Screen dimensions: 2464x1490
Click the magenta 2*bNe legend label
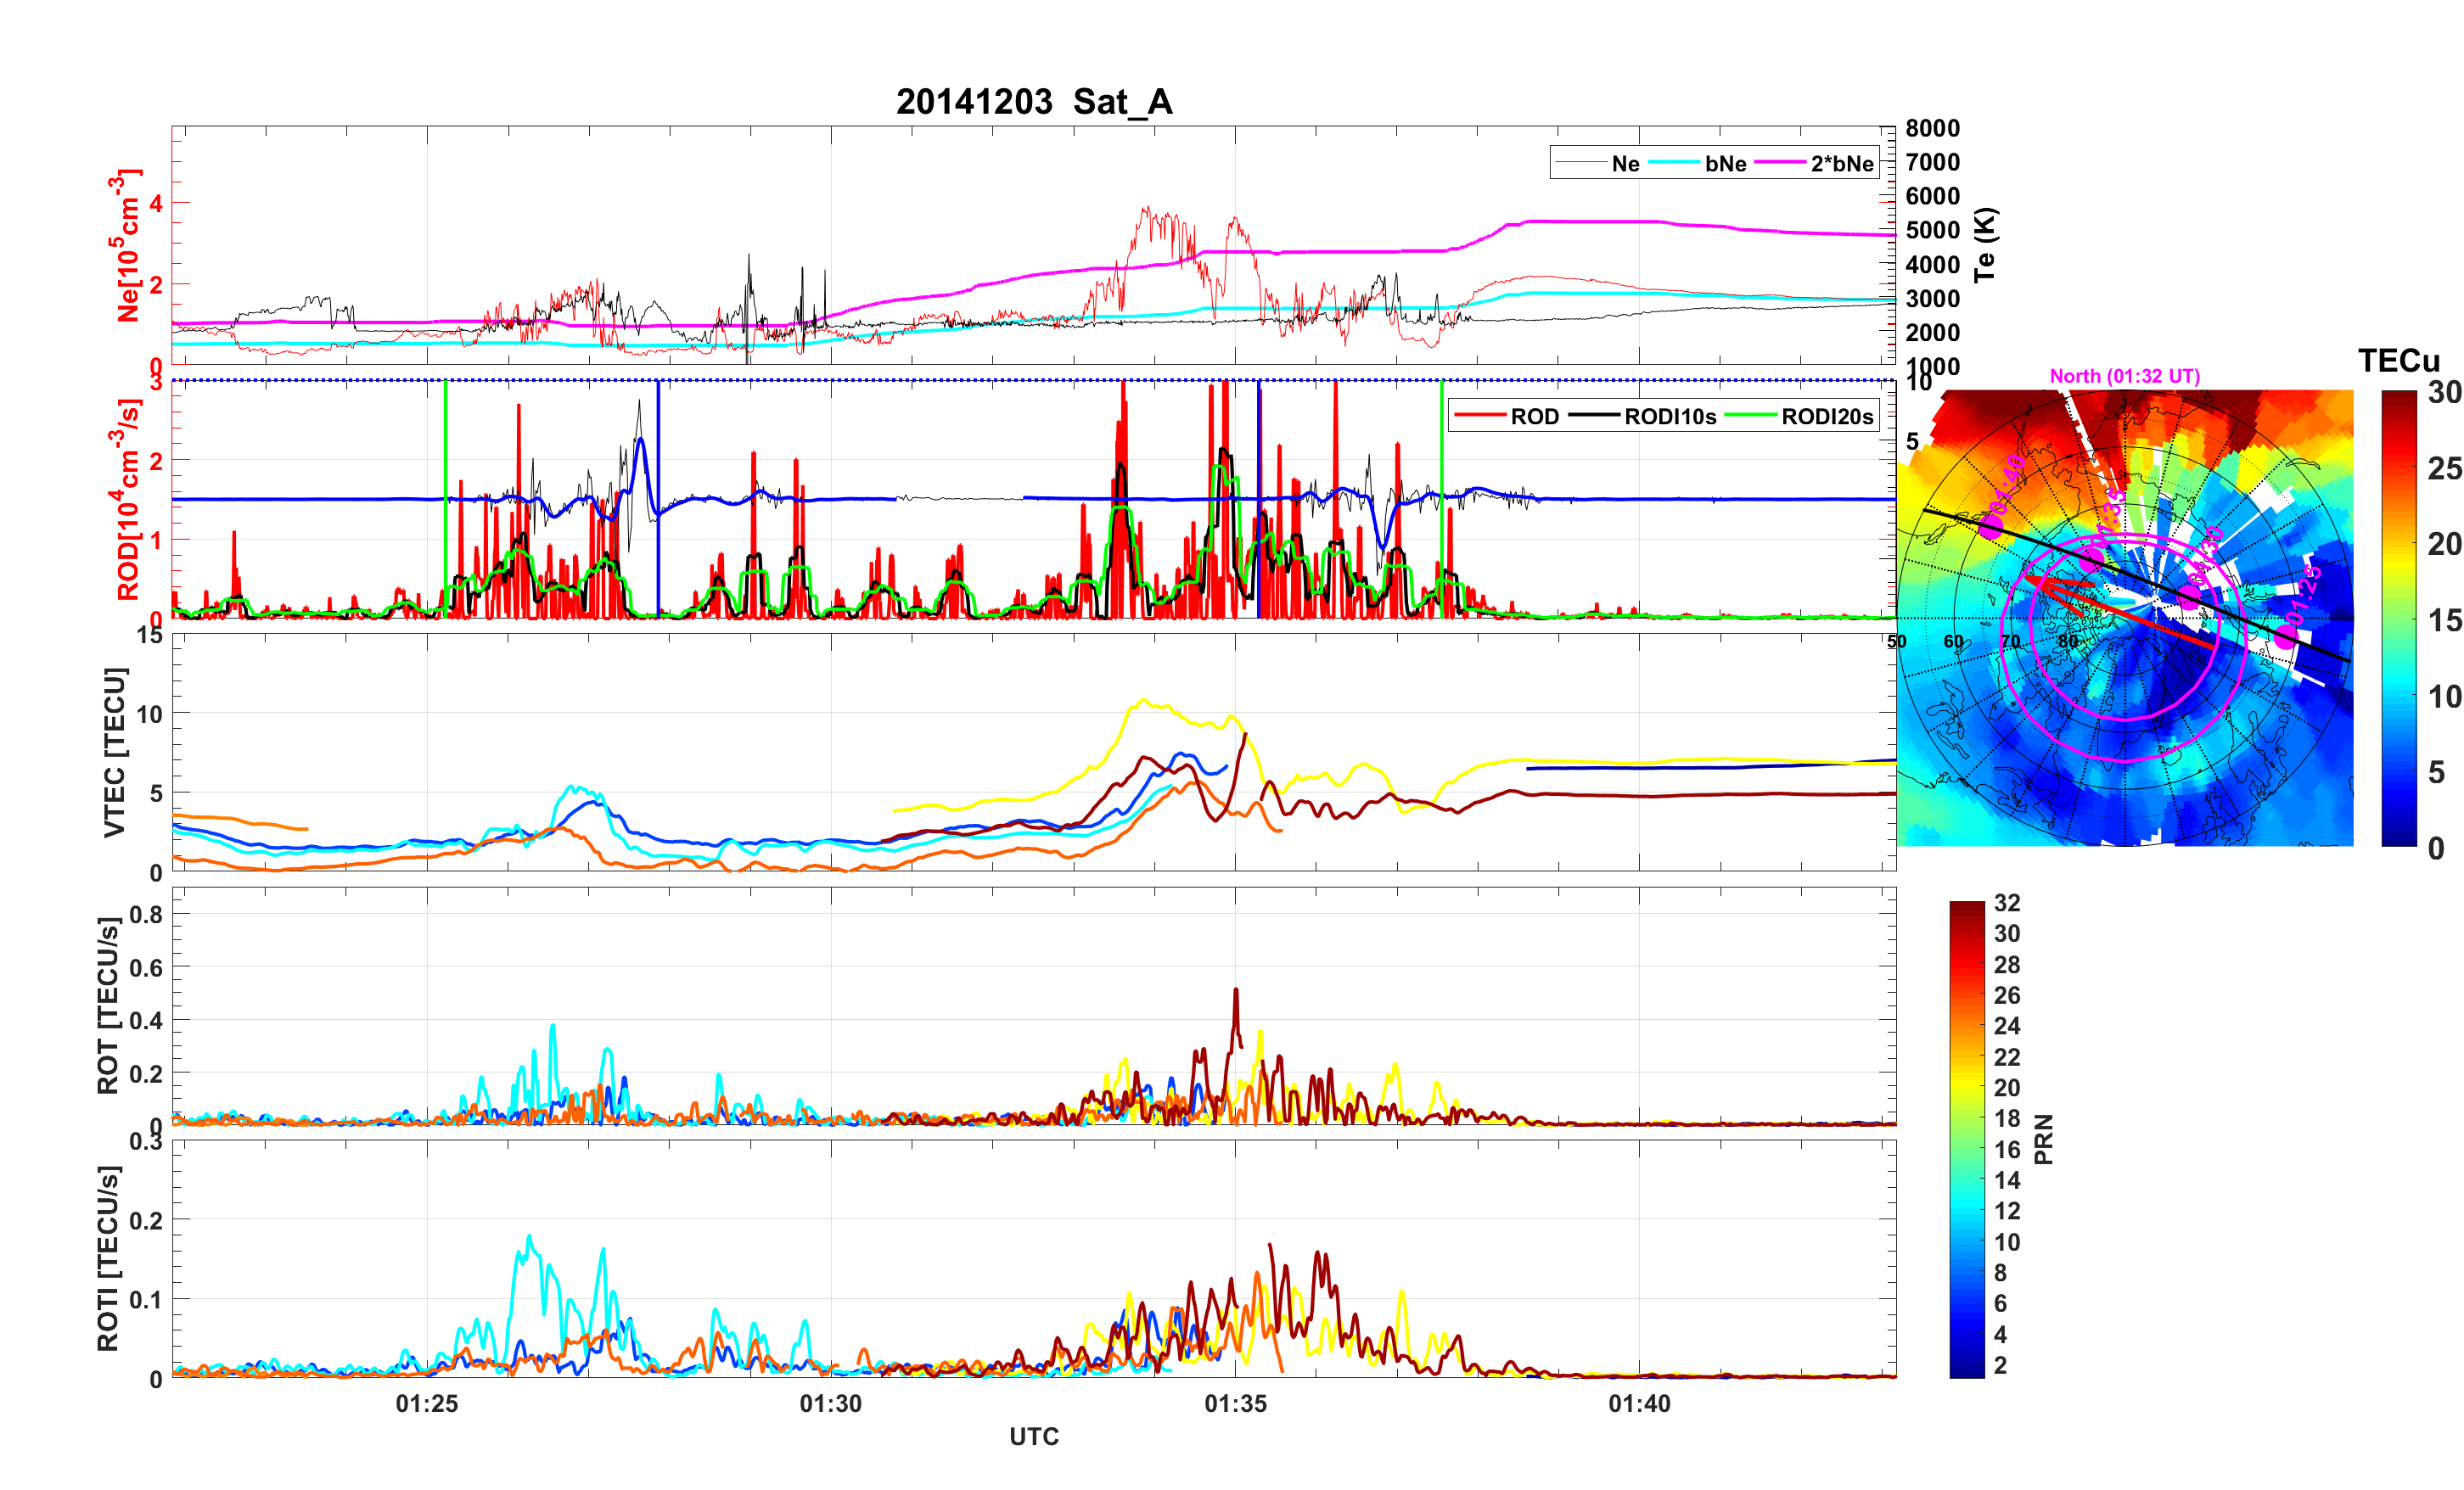tap(1841, 164)
